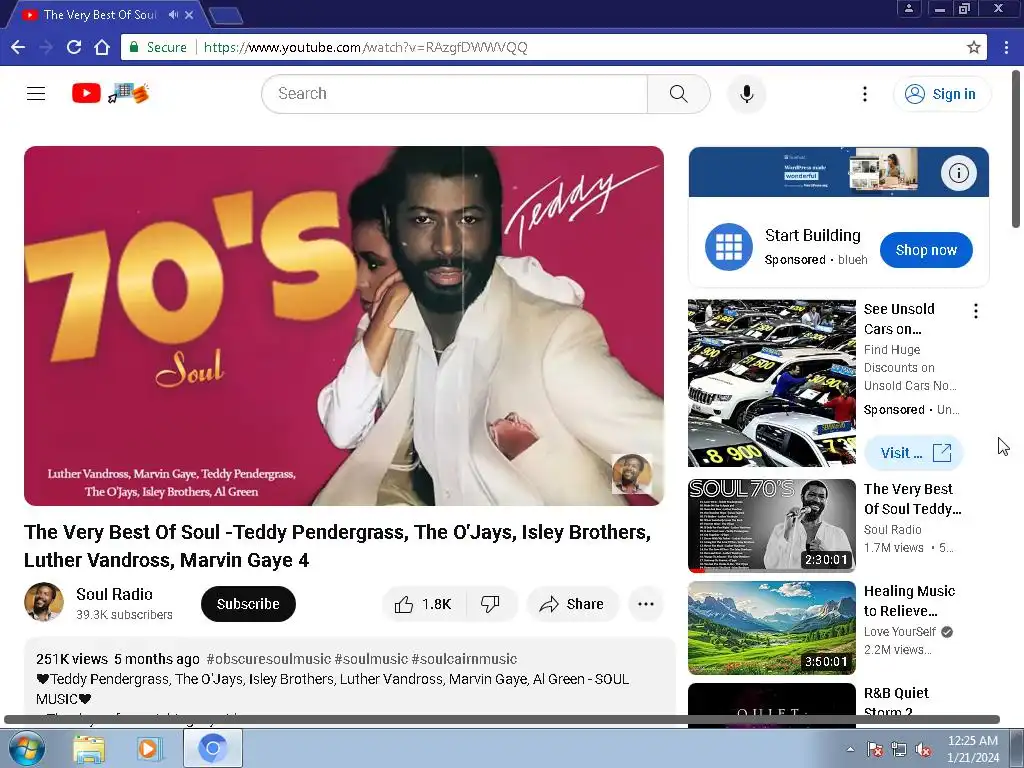Dislike the video with thumbs down
The image size is (1024, 768).
[490, 604]
